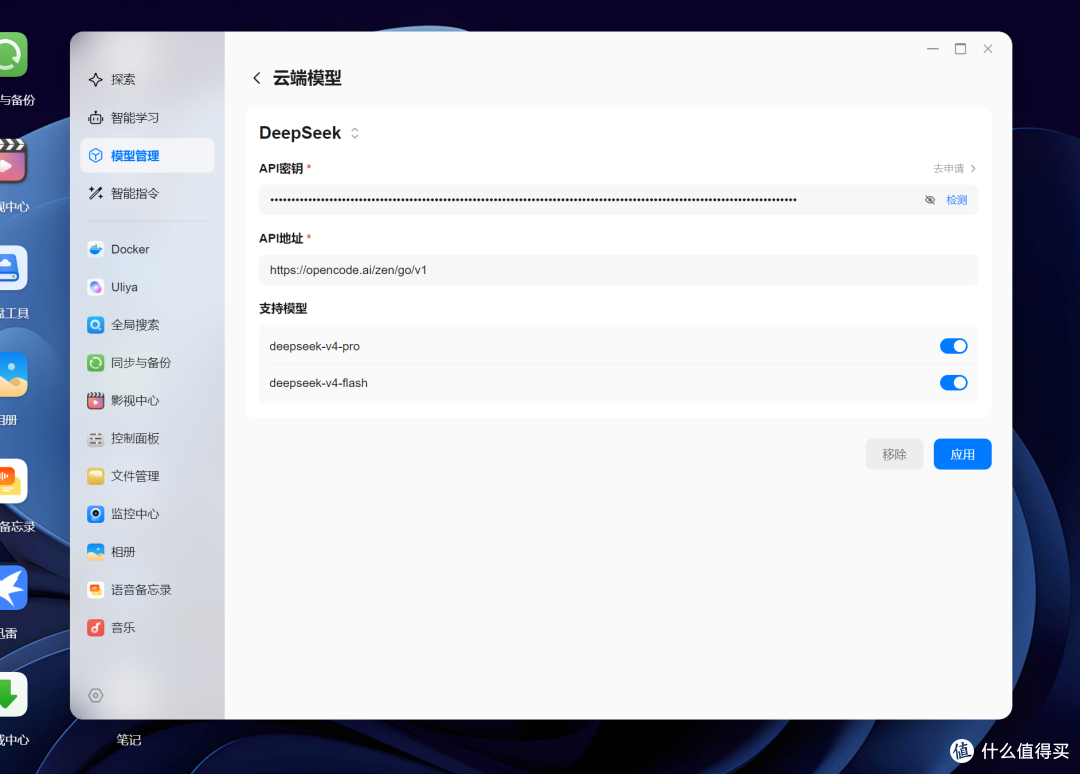Minimize the model management window
This screenshot has height=774, width=1080.
pos(933,49)
